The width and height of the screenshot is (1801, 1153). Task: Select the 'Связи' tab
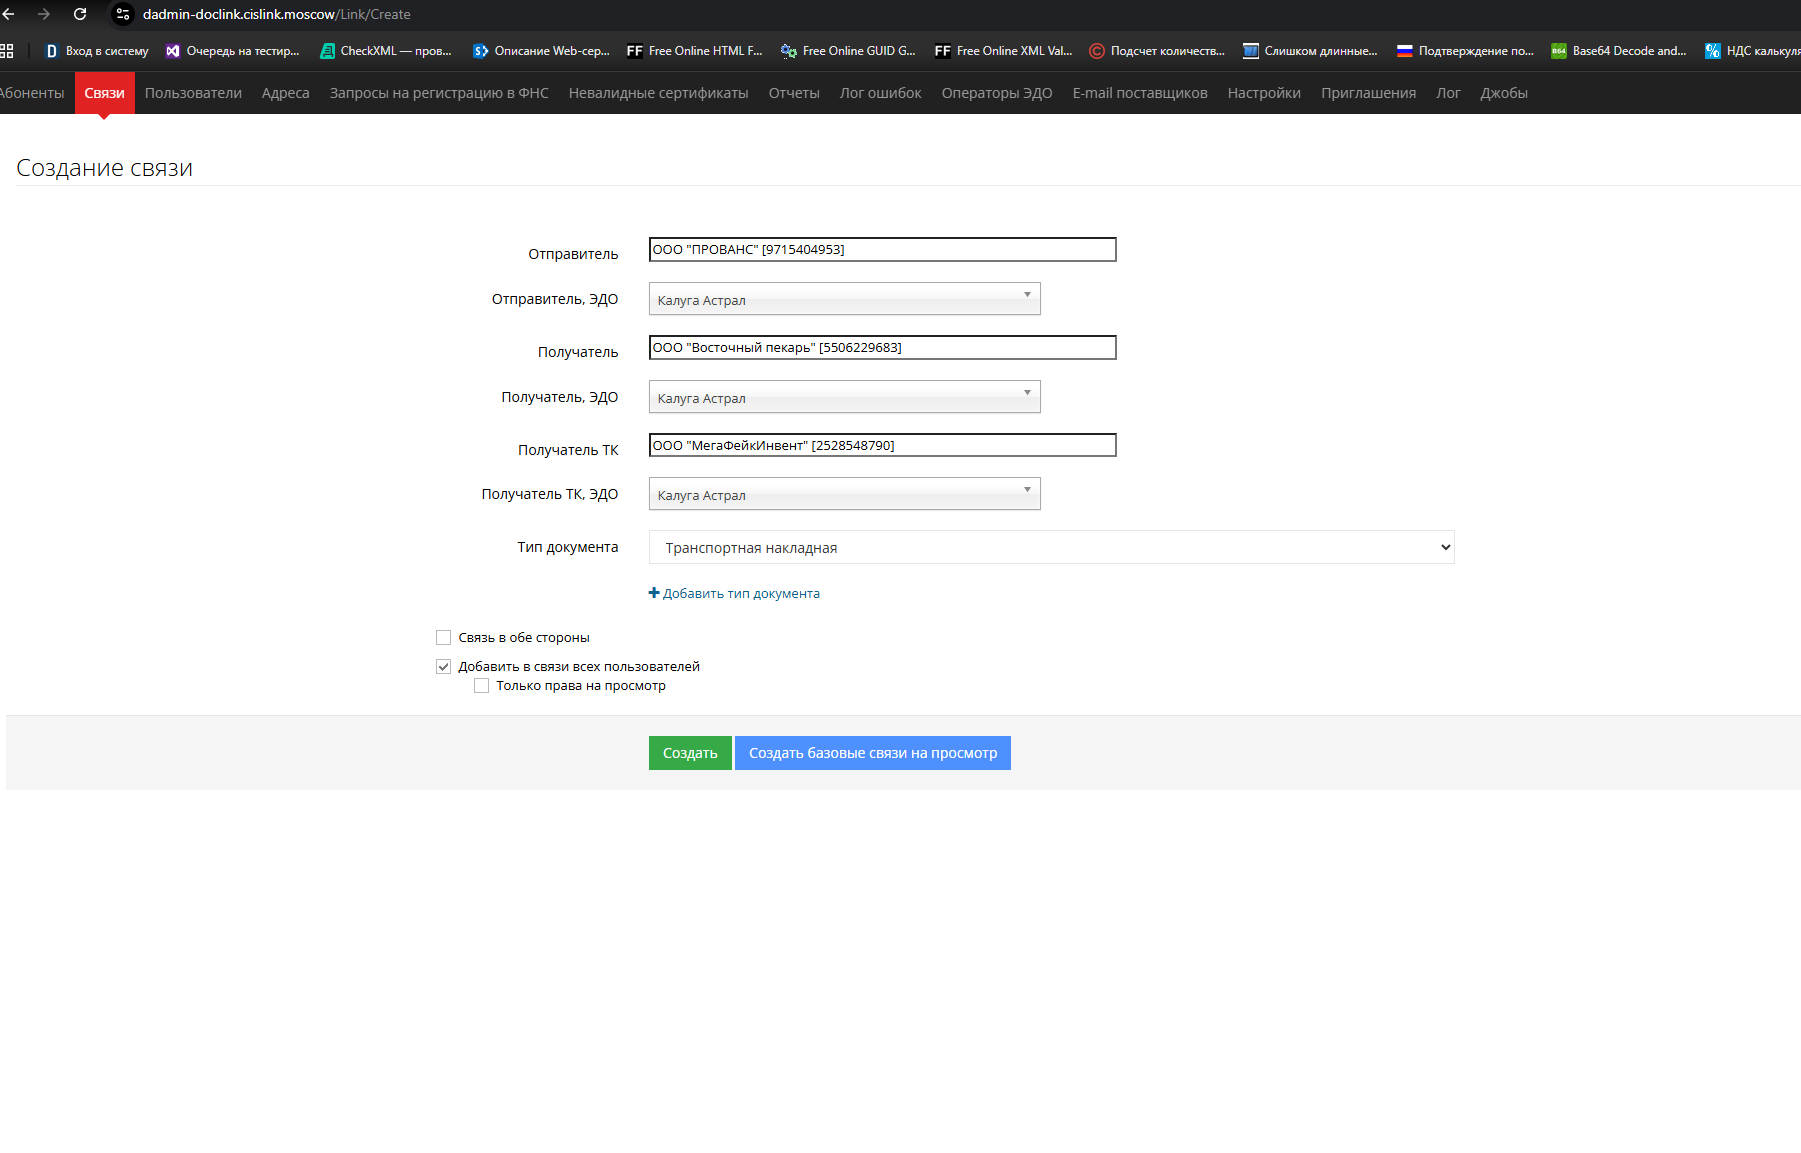(105, 93)
